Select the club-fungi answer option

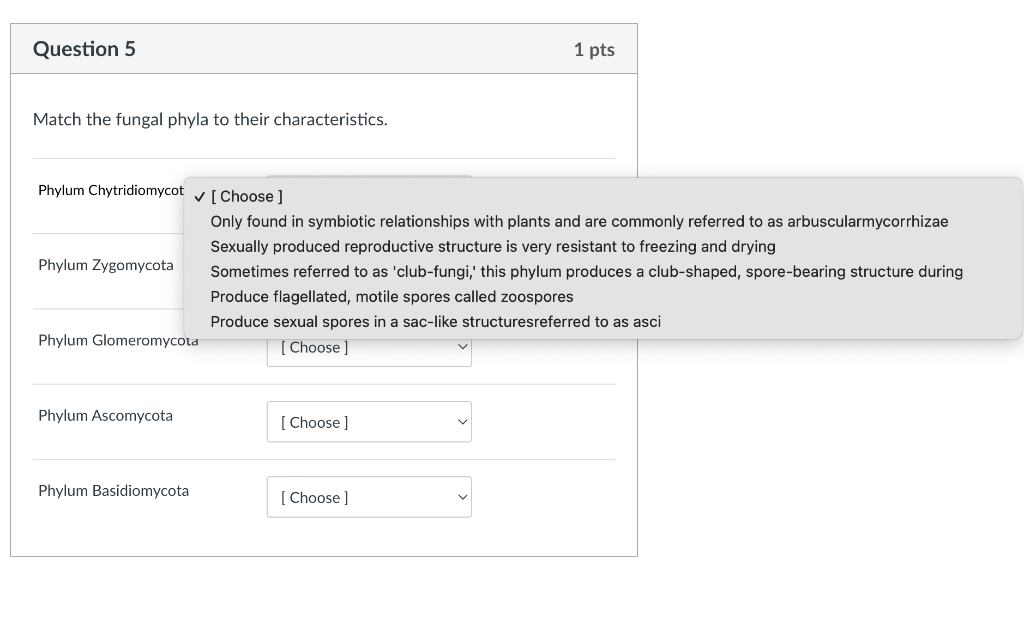[586, 271]
